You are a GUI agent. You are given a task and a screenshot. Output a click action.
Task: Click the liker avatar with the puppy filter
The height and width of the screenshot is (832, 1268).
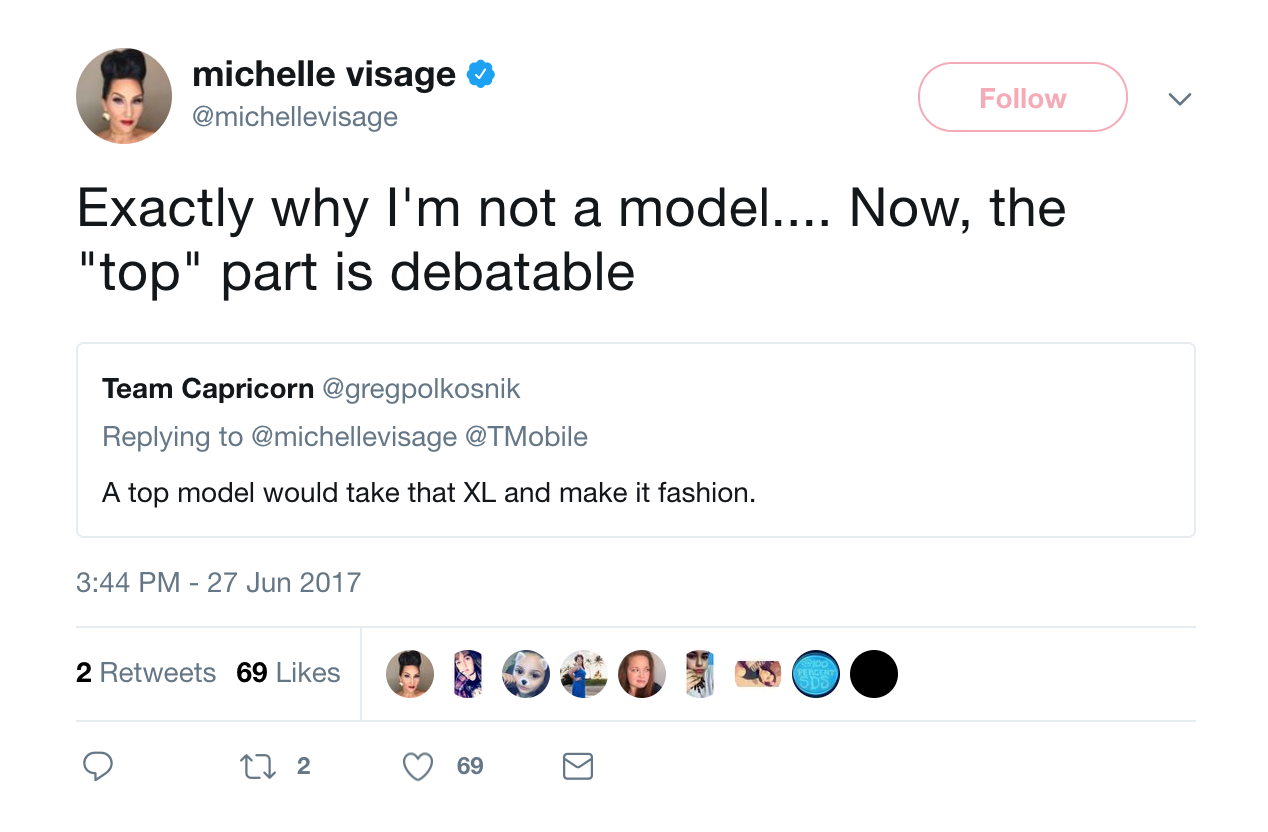(x=525, y=674)
